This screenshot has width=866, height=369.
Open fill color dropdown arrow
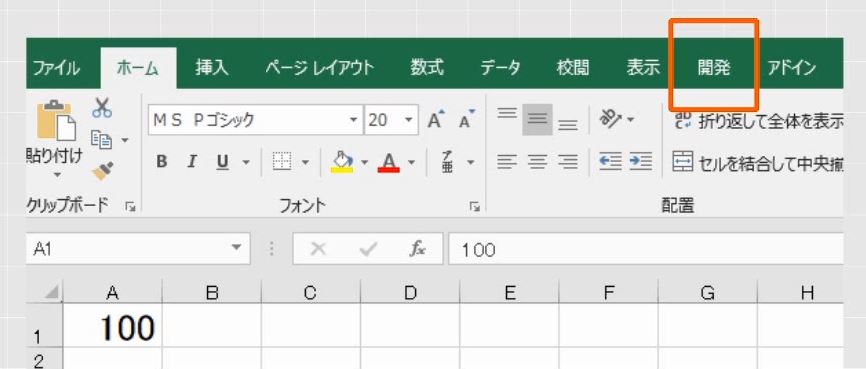[364, 162]
